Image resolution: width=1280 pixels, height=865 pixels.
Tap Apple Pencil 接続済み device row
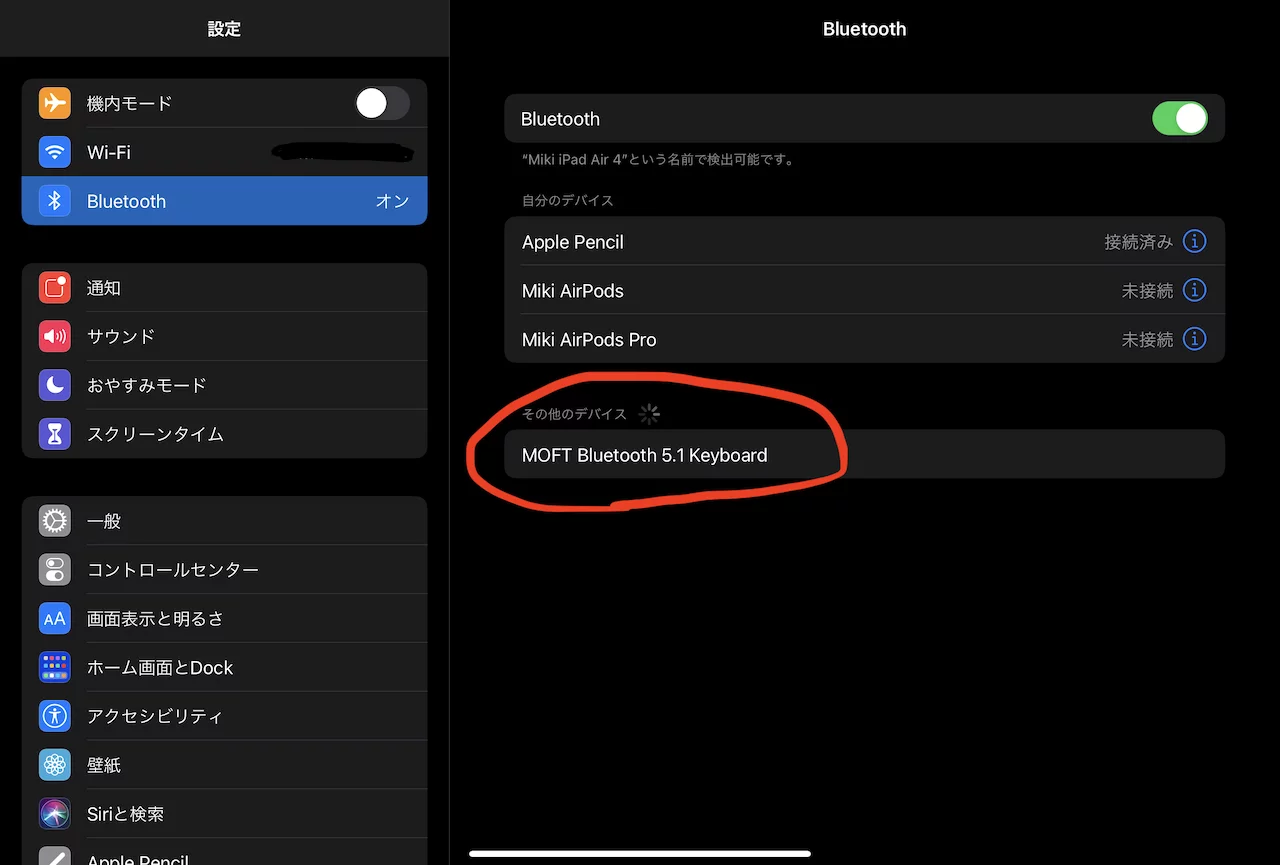click(x=864, y=241)
